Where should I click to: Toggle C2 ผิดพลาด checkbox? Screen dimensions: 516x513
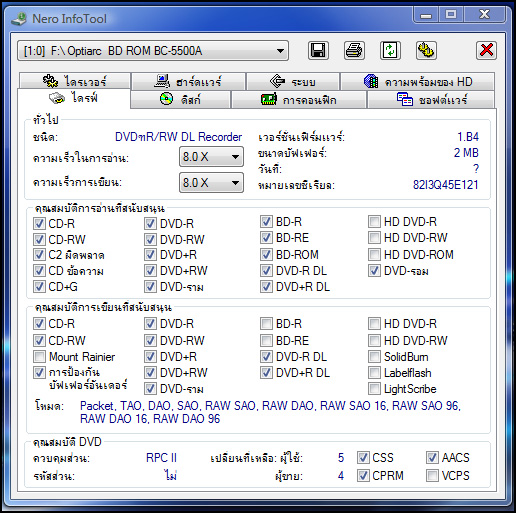tap(39, 255)
